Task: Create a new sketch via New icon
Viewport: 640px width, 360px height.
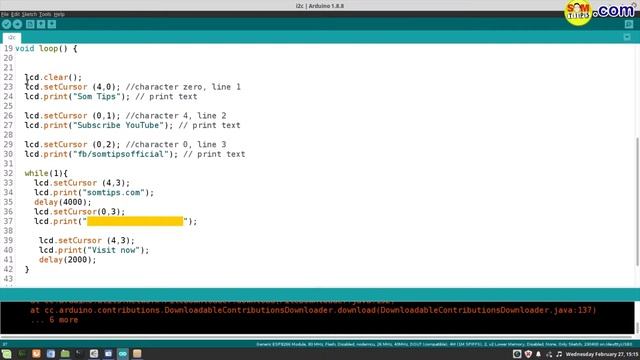Action: coord(30,24)
